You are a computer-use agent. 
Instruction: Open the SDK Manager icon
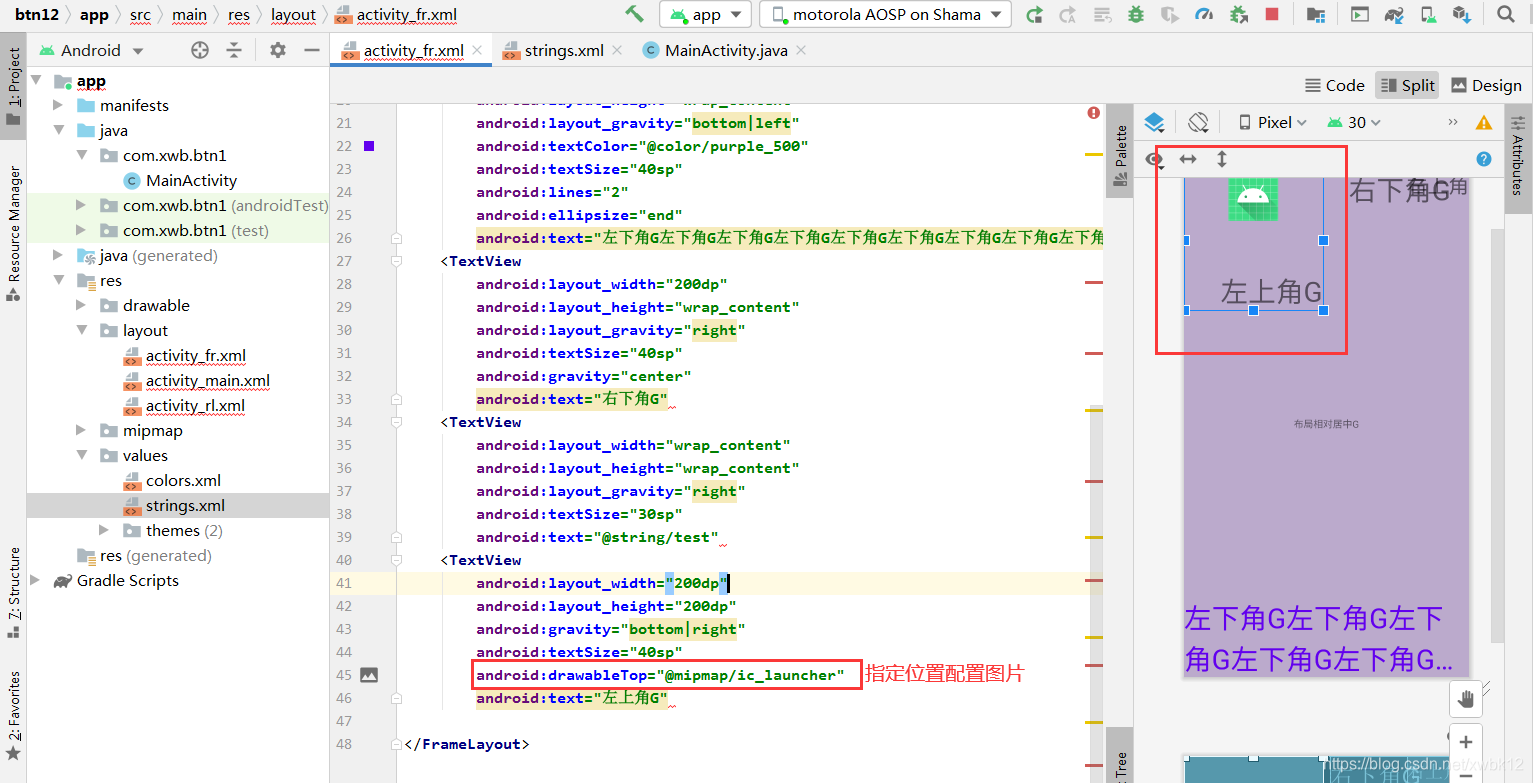coord(1462,14)
